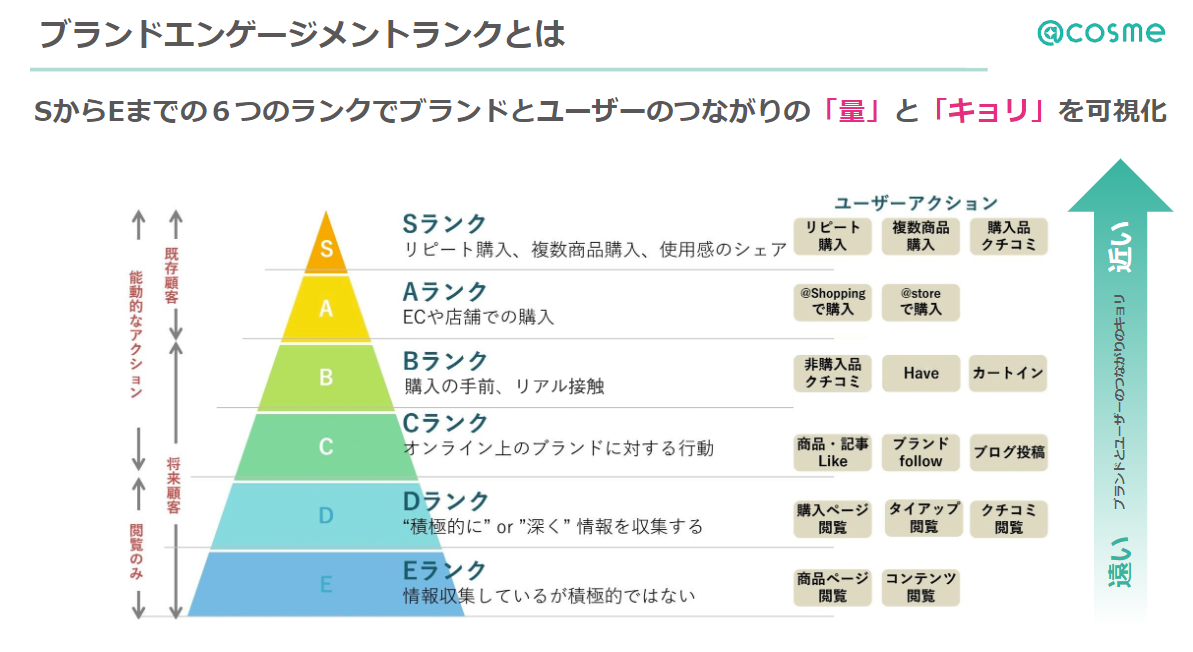Click the @Shoppingで購入 tag
Screen dimensions: 1193x652
click(832, 302)
